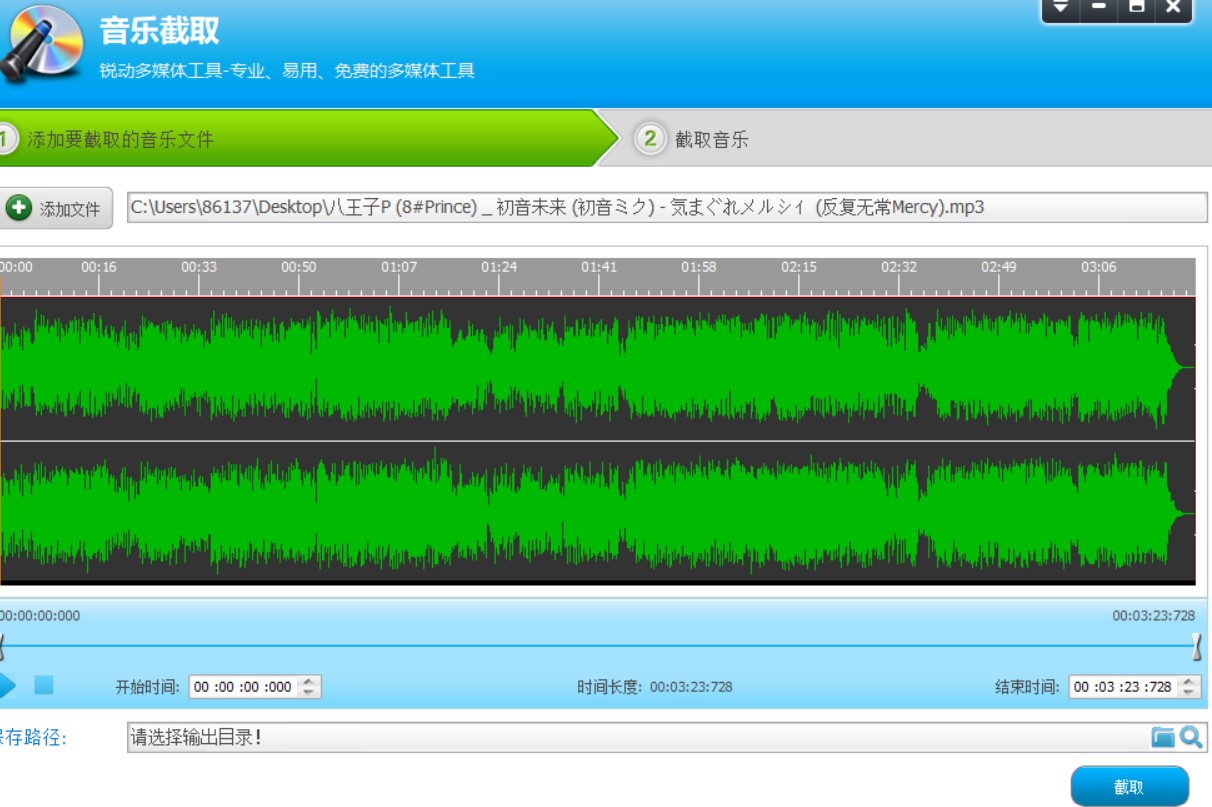This screenshot has width=1212, height=807.
Task: Click the 00:16 mark on the ruler
Action: (x=99, y=267)
